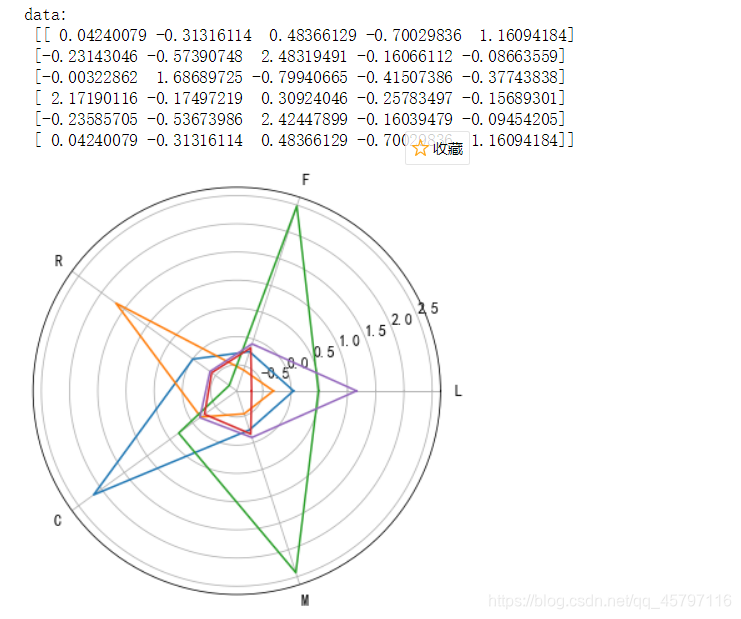
Task: Click the green line's peak near the F axis
Action: (297, 206)
